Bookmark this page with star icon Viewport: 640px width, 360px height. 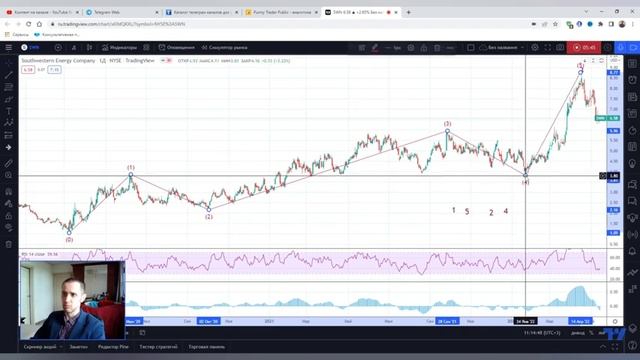pos(555,24)
